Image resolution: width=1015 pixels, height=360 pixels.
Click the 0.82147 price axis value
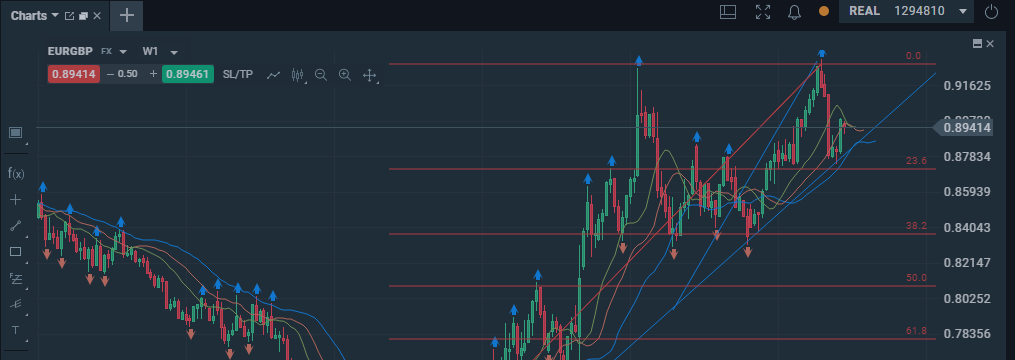968,263
